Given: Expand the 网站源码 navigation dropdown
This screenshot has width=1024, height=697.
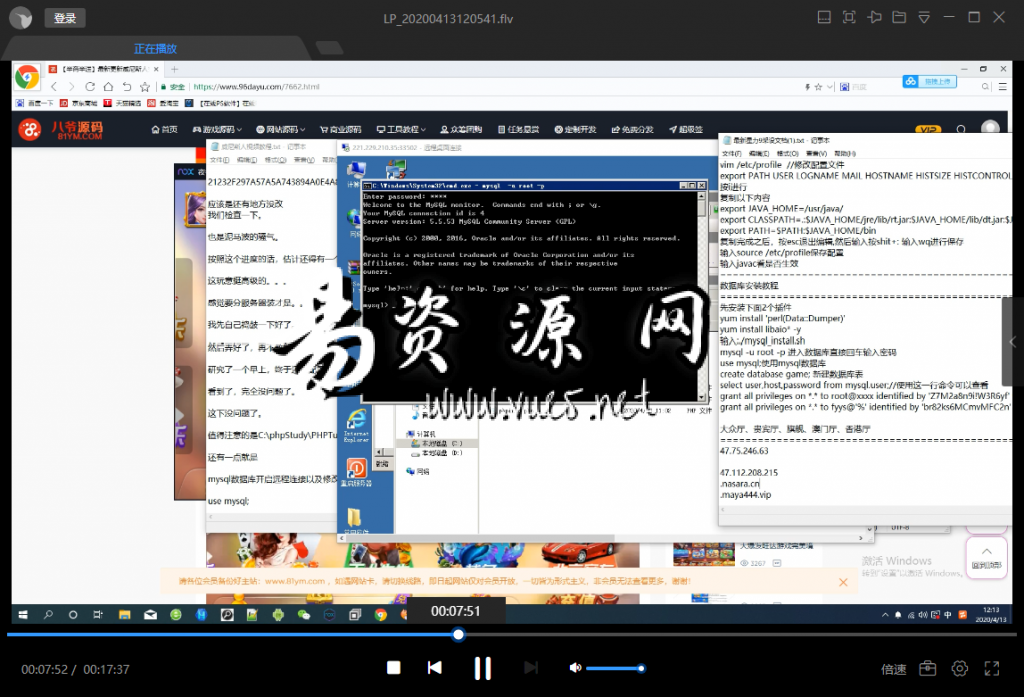Looking at the screenshot, I should coord(281,129).
